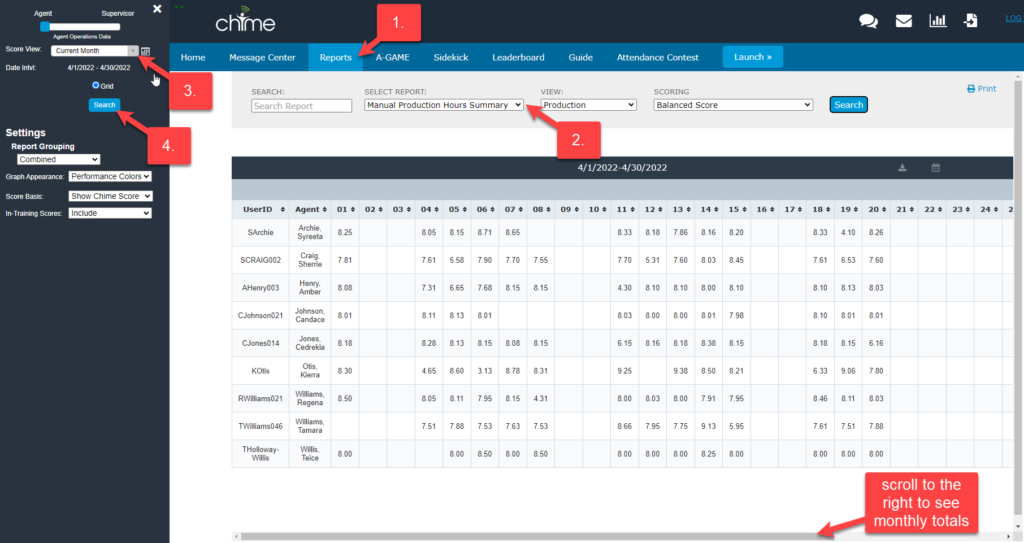Go to the Message Center tab

coord(263,57)
